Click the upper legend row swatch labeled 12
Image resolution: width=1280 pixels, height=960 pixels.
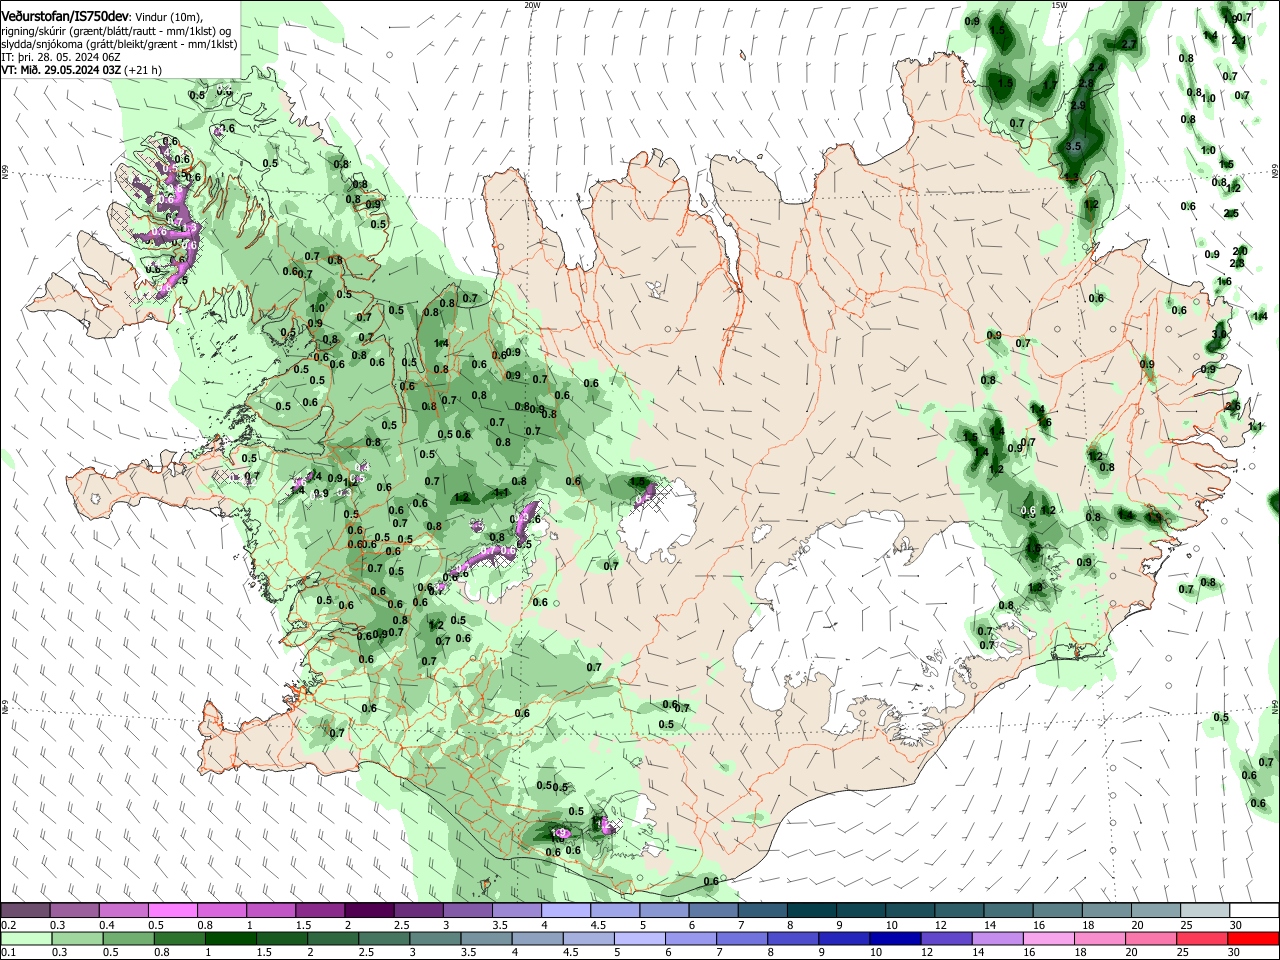click(x=960, y=910)
